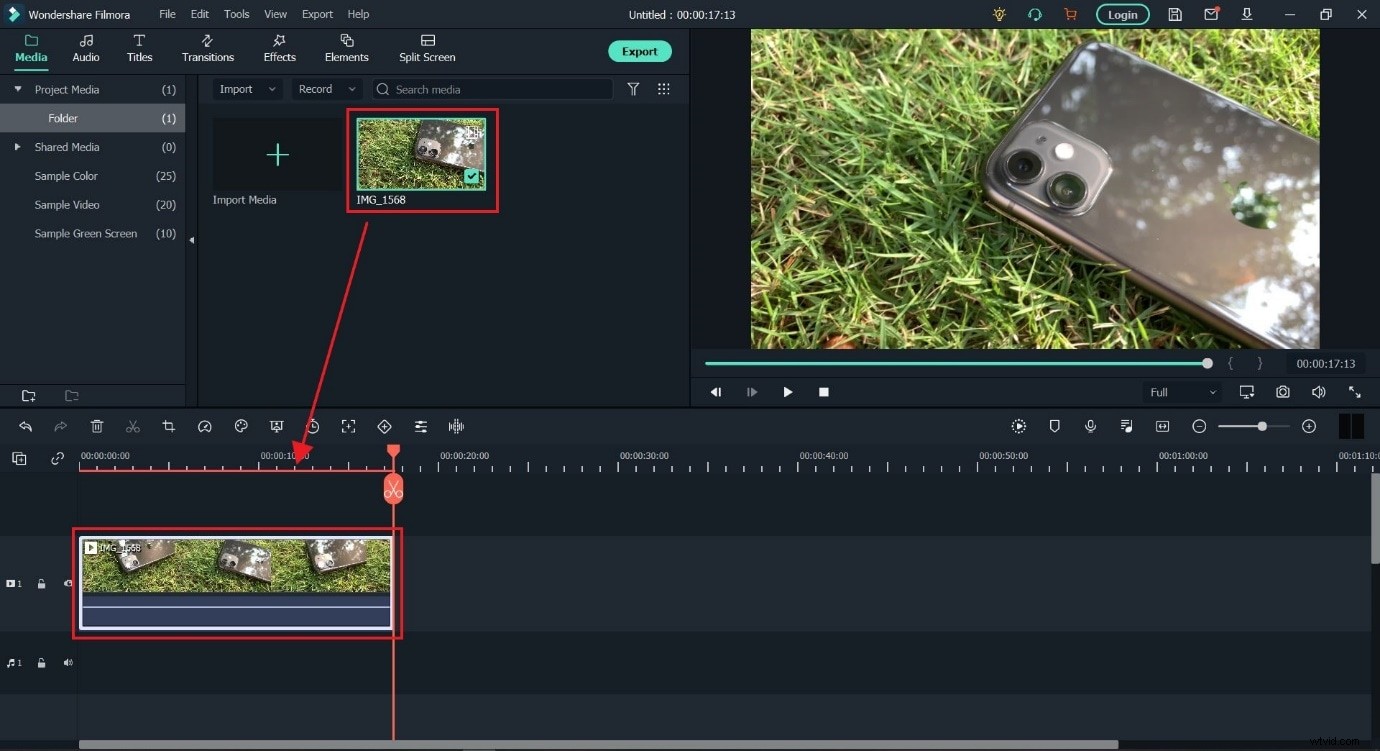The width and height of the screenshot is (1380, 751).
Task: Click the Render preview icon above the timeline
Action: tap(1018, 426)
